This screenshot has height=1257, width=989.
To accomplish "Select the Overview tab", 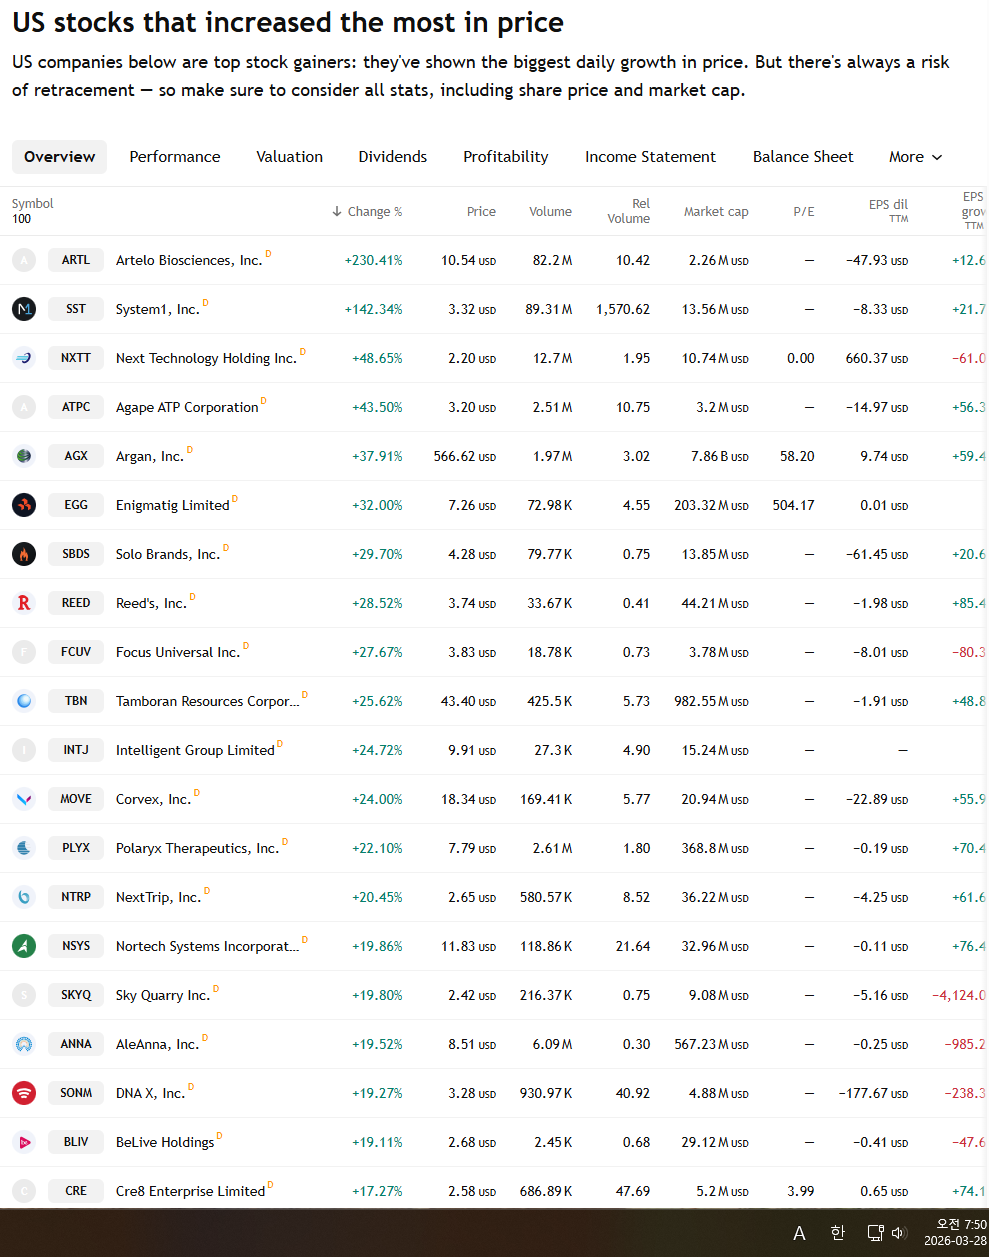I will pos(60,157).
